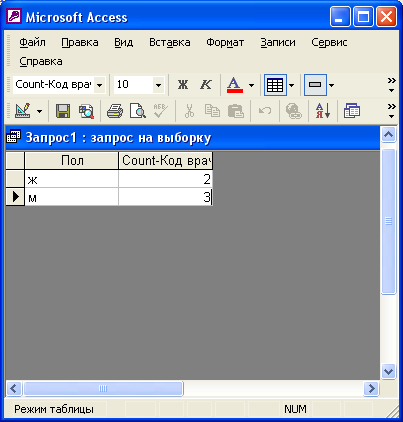Click the select-all corner box
Image resolution: width=403 pixels, height=422 pixels.
point(15,161)
